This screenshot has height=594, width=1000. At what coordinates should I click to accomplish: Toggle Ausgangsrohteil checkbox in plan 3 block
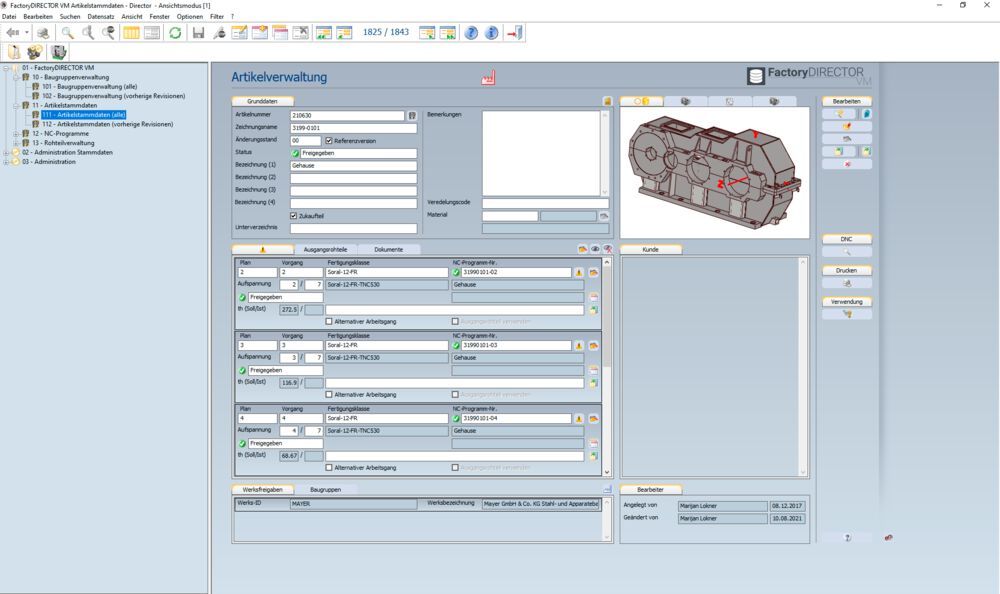[455, 394]
